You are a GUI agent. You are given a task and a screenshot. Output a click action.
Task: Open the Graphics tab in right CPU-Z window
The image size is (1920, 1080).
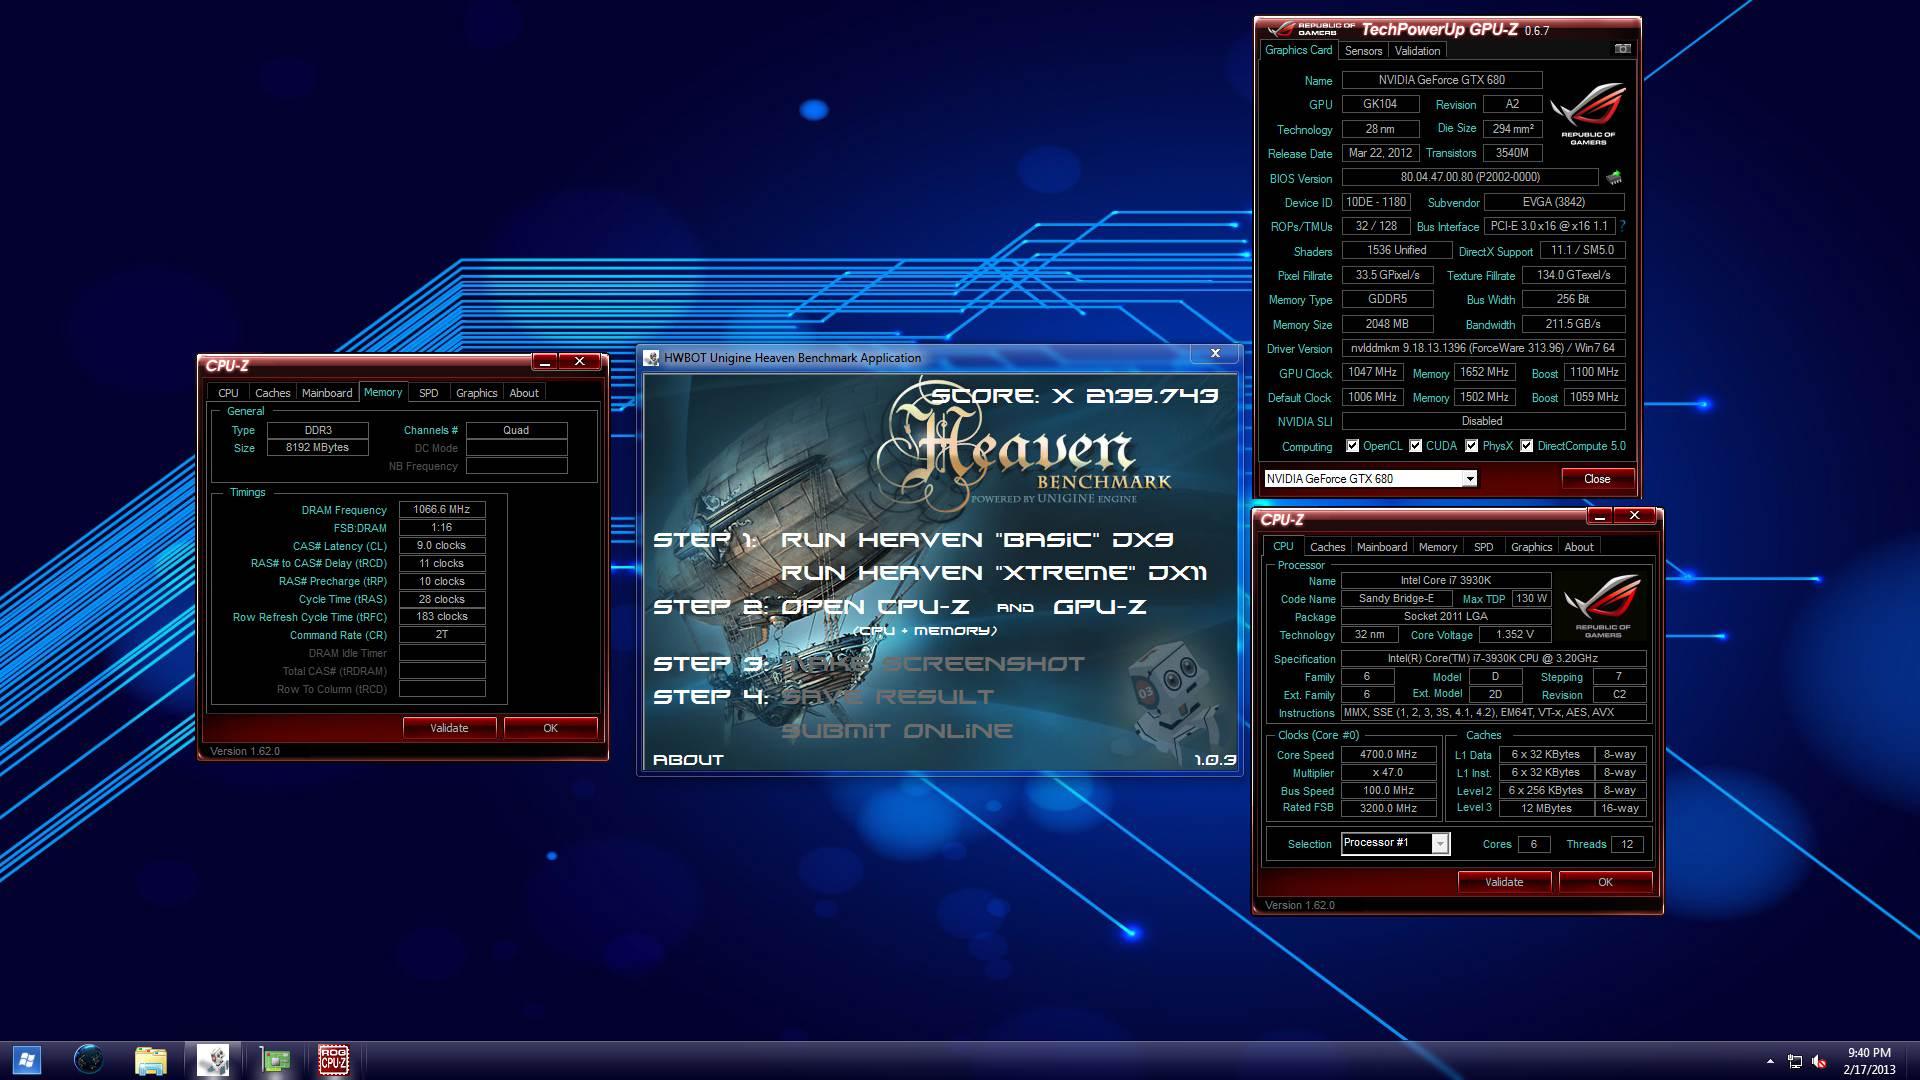pos(1531,547)
